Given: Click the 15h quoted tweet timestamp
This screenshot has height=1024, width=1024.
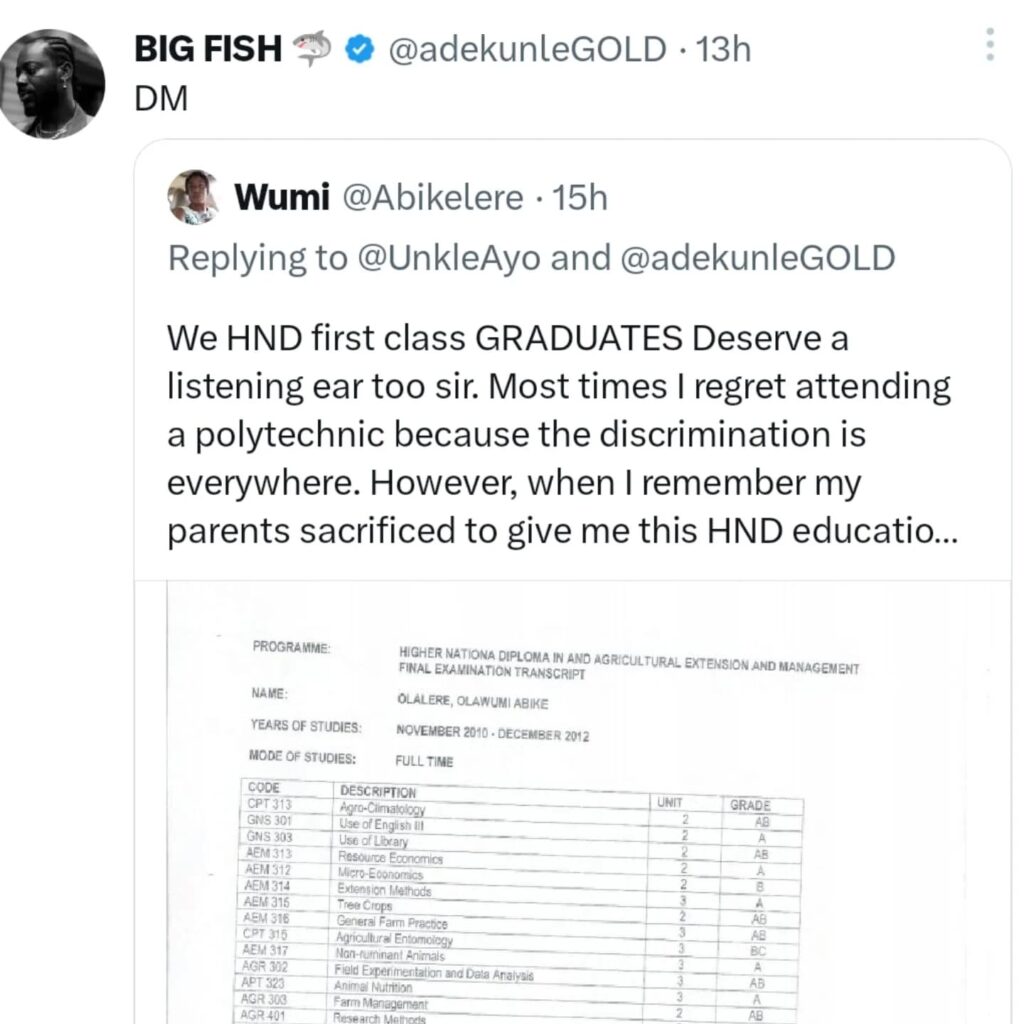Looking at the screenshot, I should coord(580,198).
